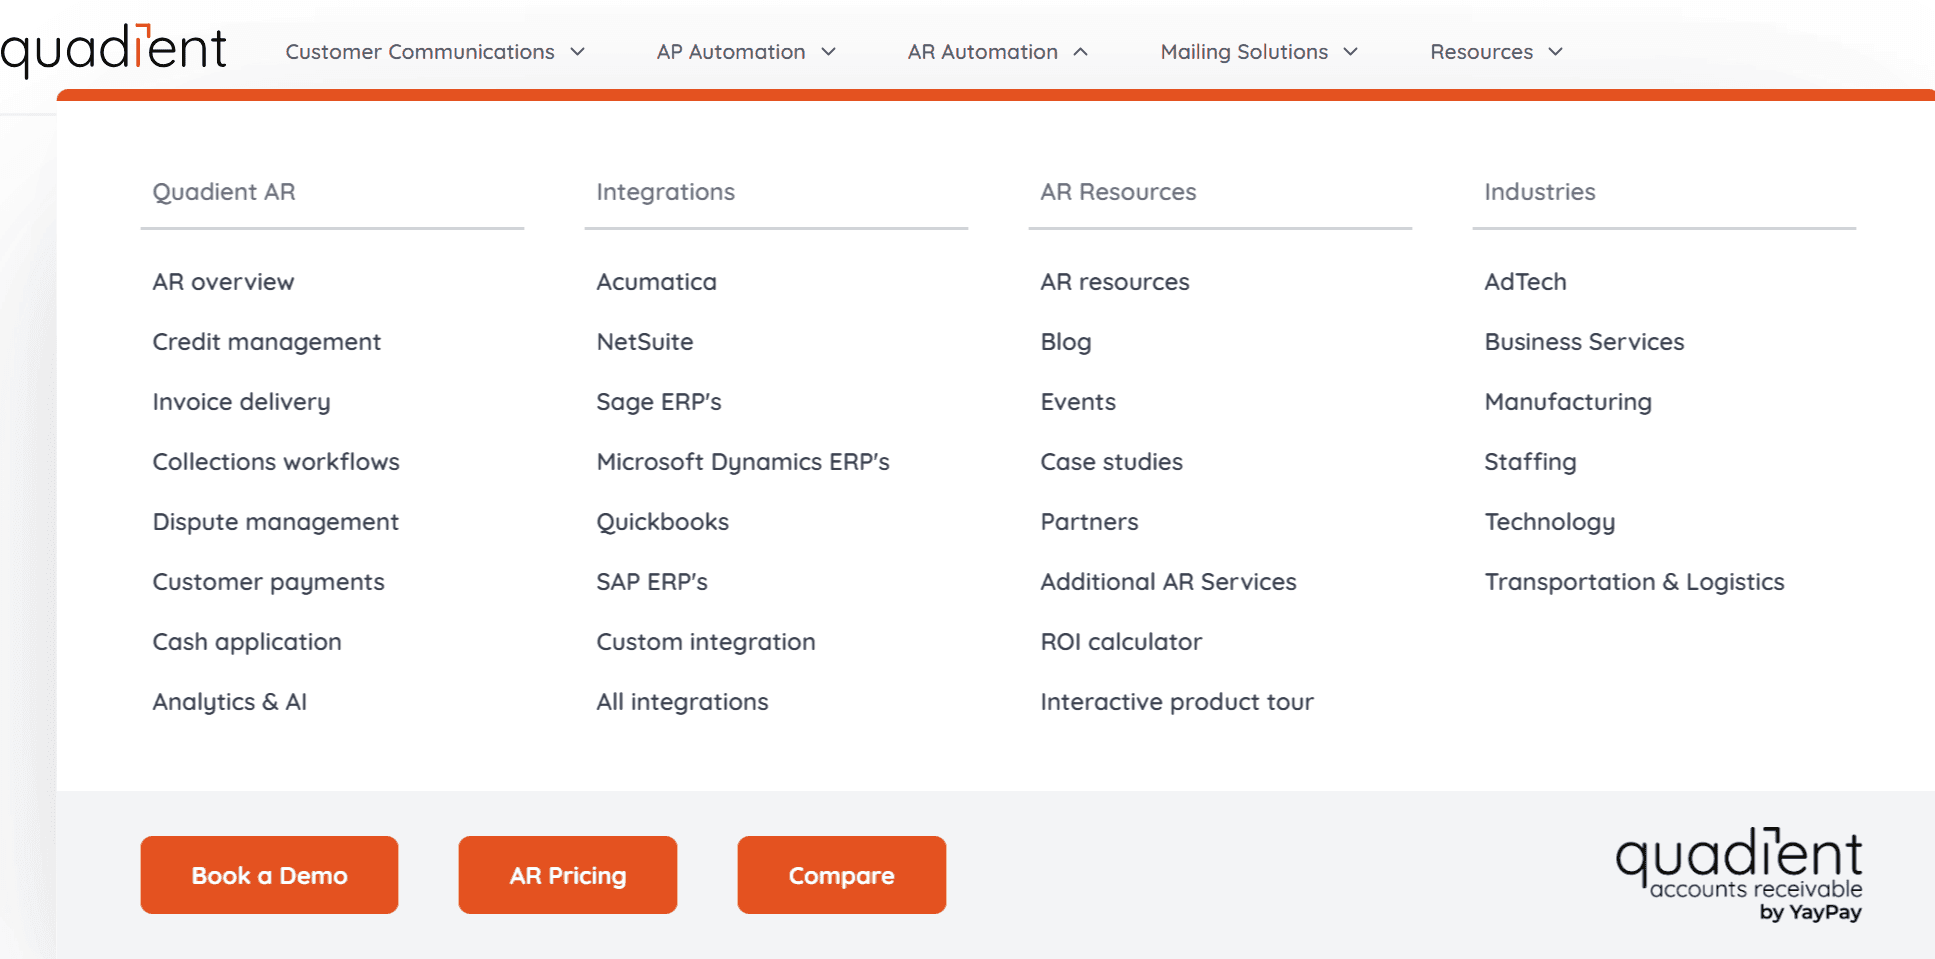Click Quadient AR column heading

[x=224, y=192]
